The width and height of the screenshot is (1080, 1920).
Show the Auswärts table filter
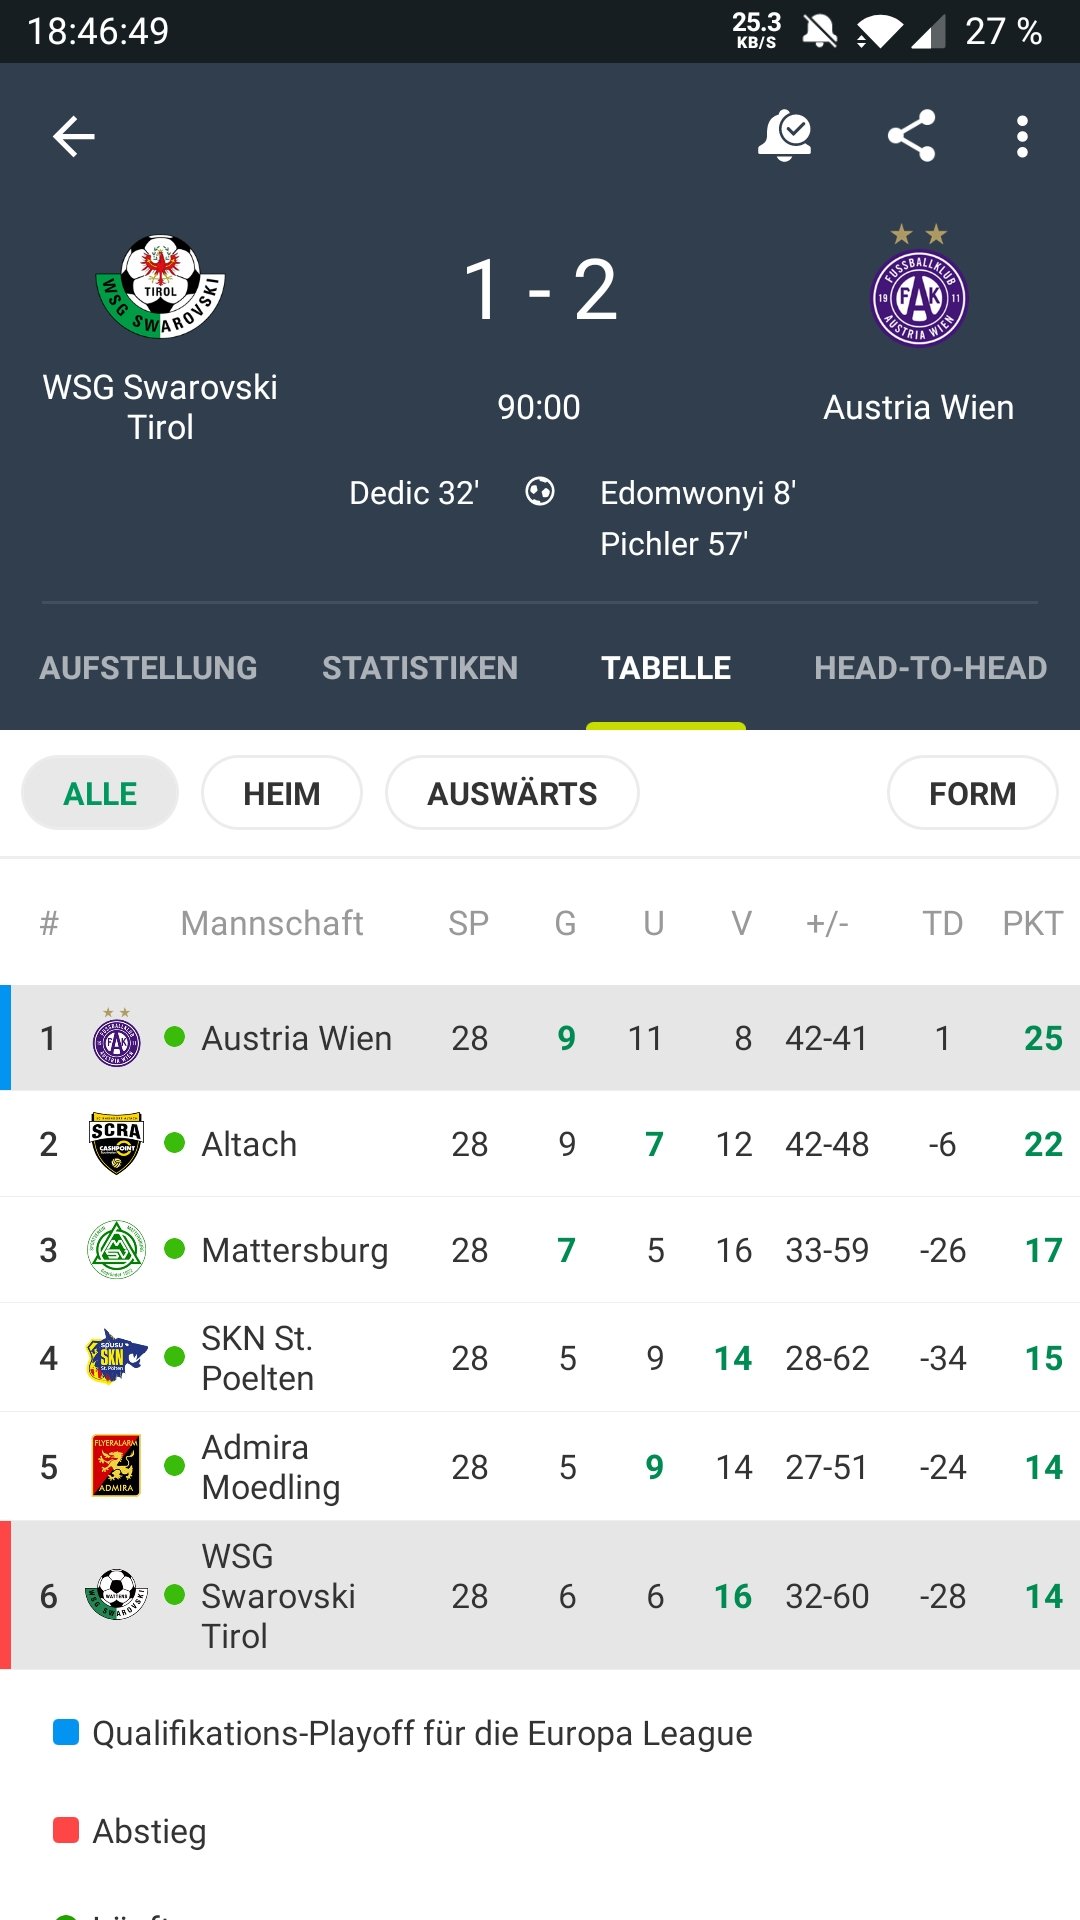coord(512,793)
